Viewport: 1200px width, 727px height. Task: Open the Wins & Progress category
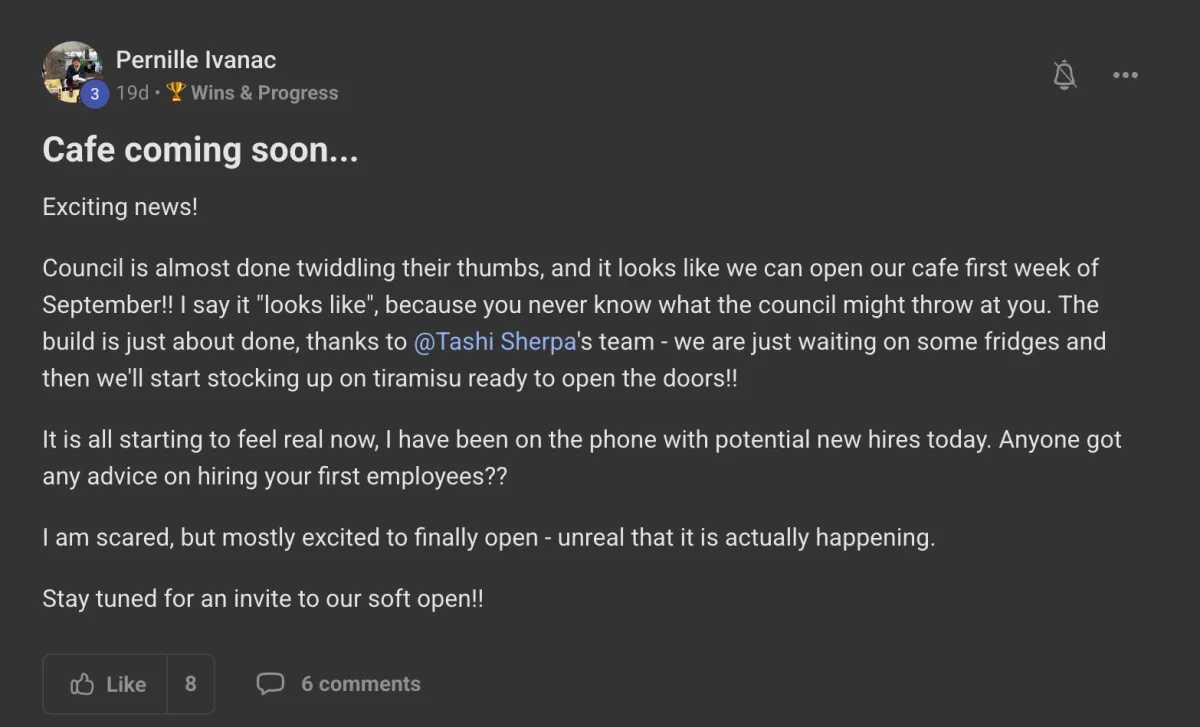coord(264,93)
